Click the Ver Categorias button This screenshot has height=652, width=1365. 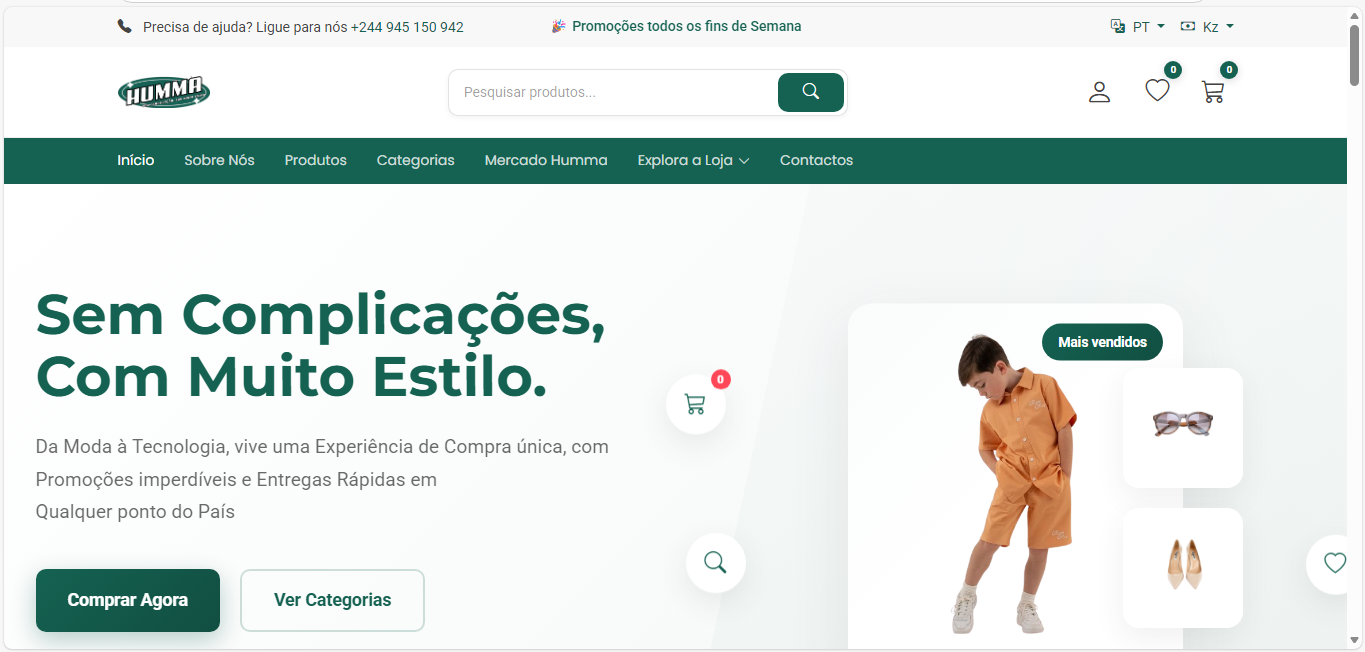click(332, 600)
